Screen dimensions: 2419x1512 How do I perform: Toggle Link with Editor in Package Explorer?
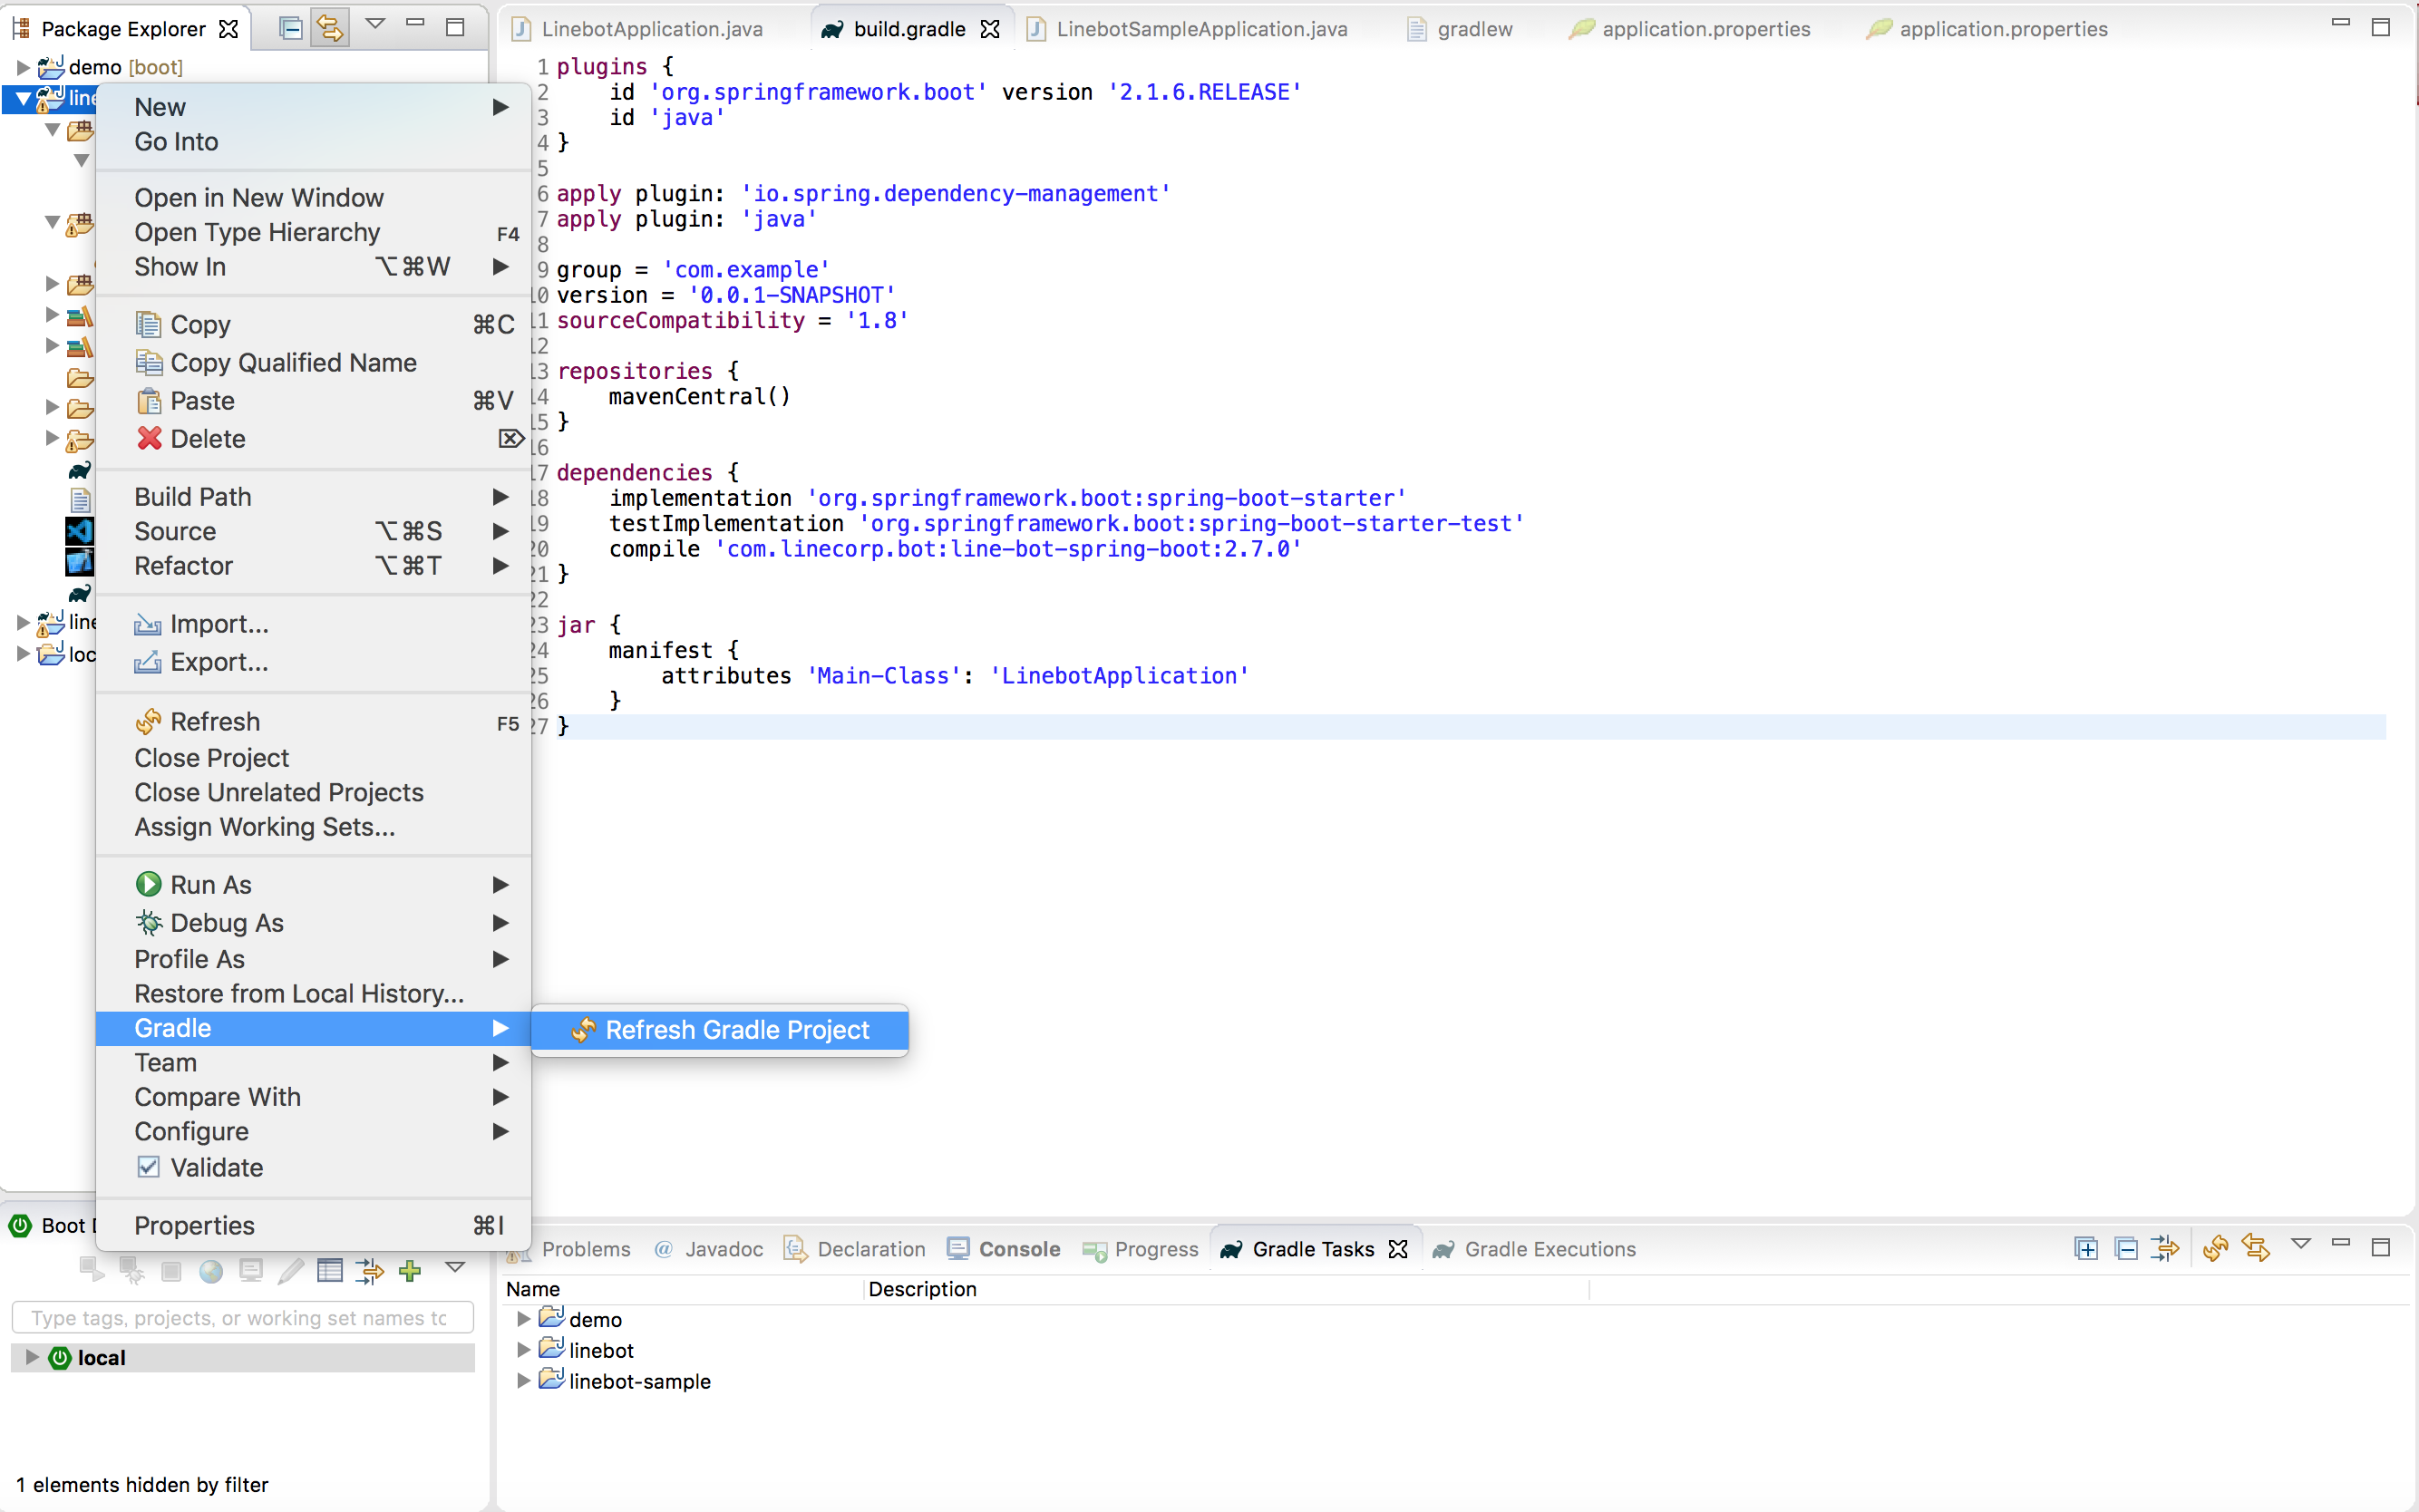coord(329,28)
